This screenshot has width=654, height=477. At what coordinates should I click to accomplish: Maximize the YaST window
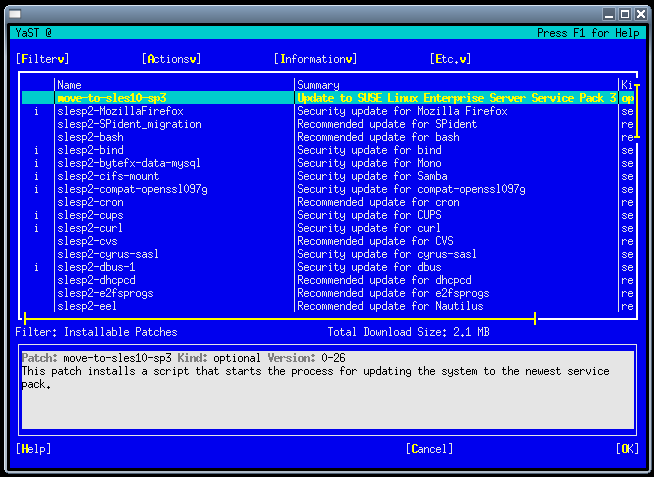click(625, 15)
